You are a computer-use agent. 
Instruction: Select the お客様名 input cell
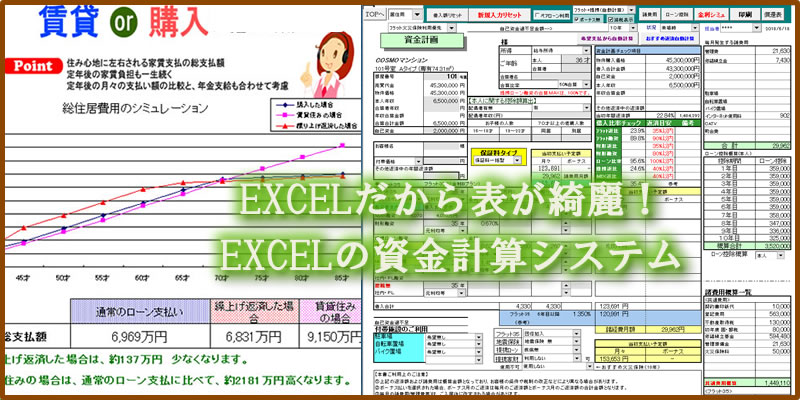pyautogui.click(x=441, y=146)
